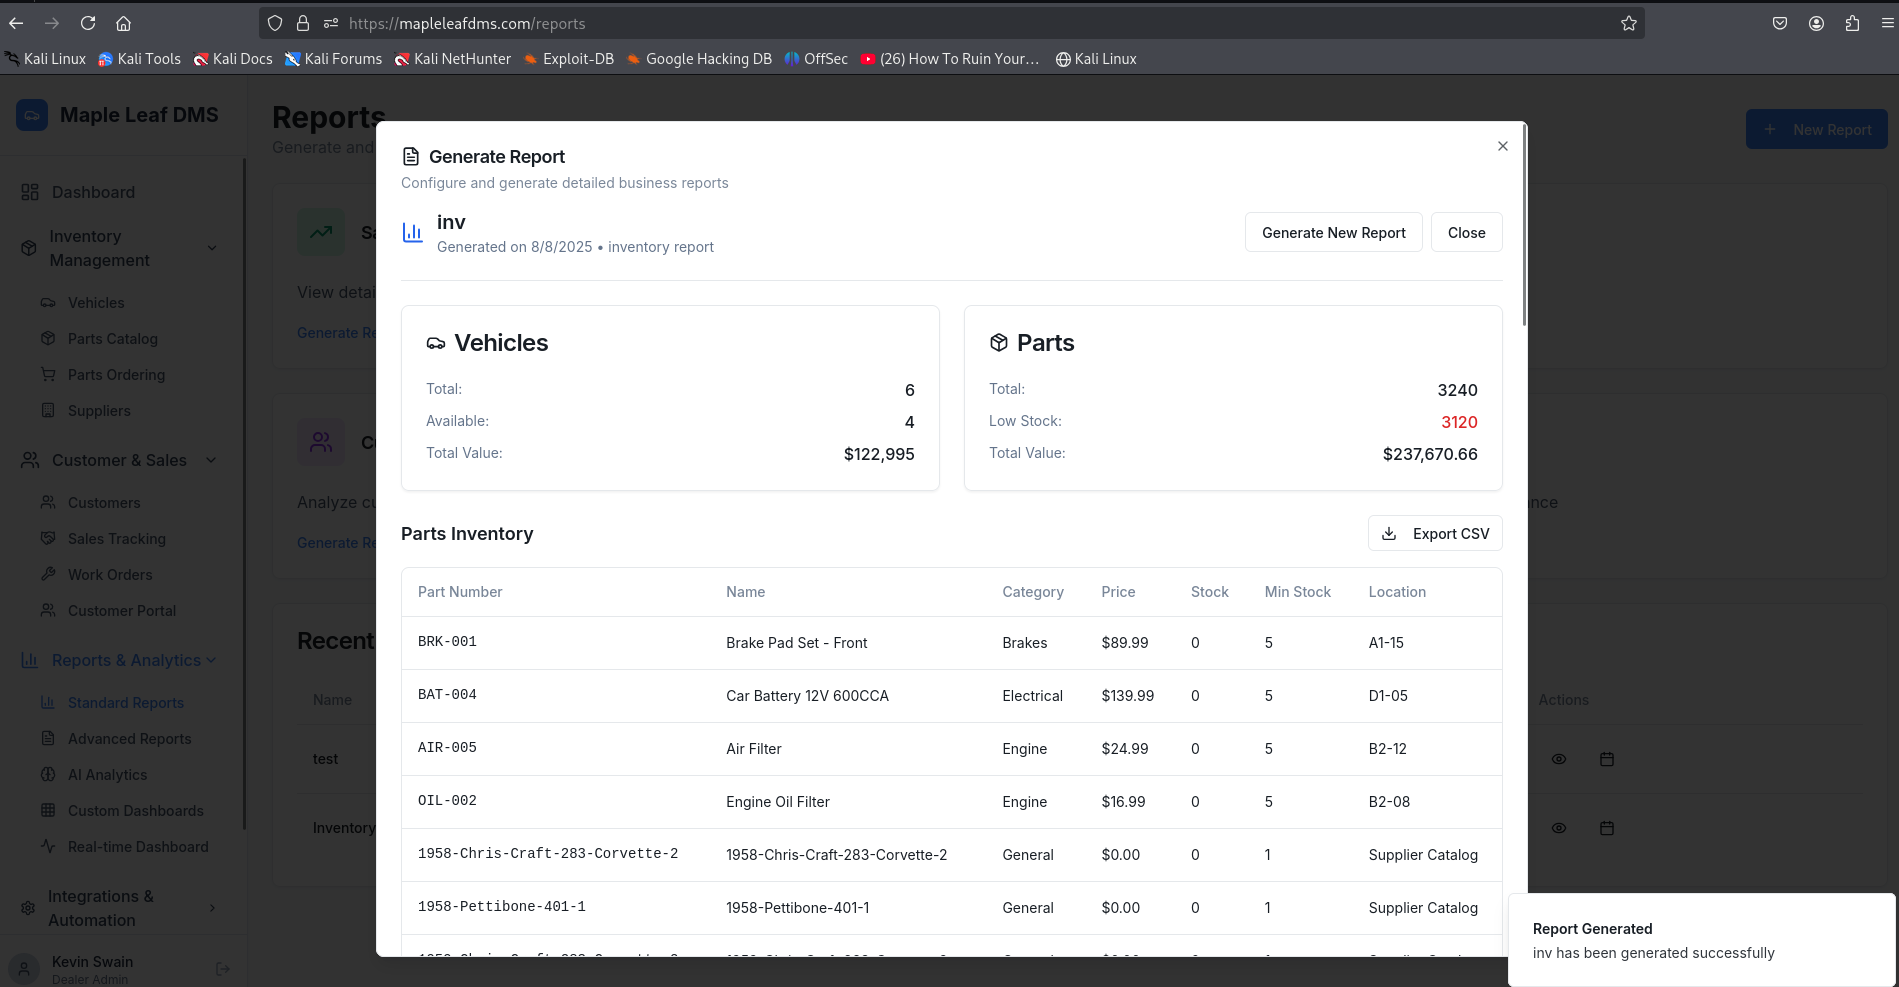Screen dimensions: 1899x987
Task: Collapse the Inventory Management section
Action: (212, 248)
